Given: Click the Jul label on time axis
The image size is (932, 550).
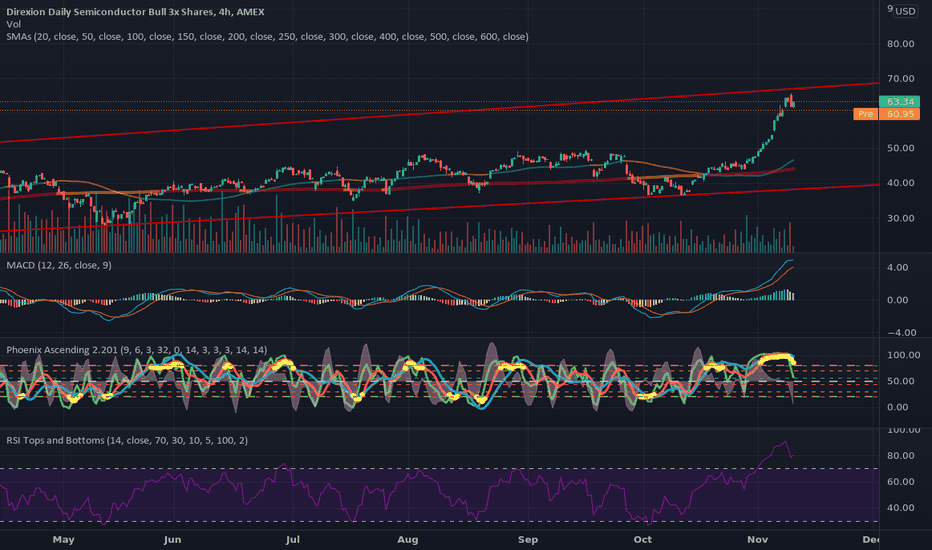Looking at the screenshot, I should [292, 540].
